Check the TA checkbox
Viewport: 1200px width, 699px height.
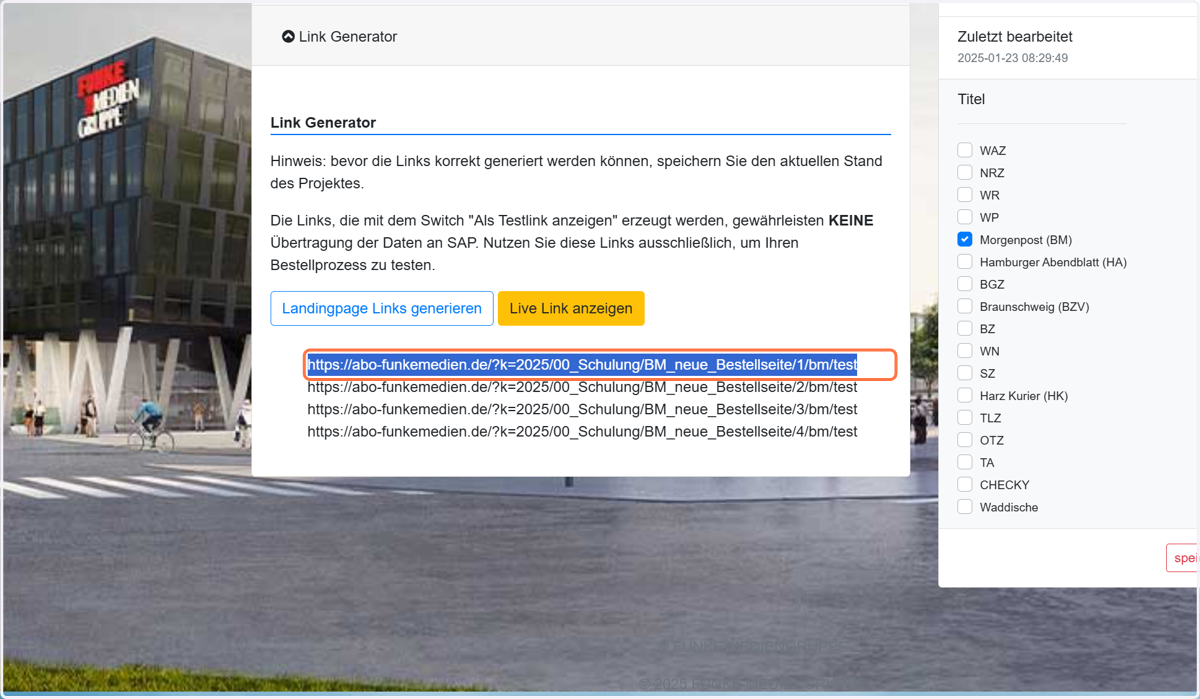965,462
